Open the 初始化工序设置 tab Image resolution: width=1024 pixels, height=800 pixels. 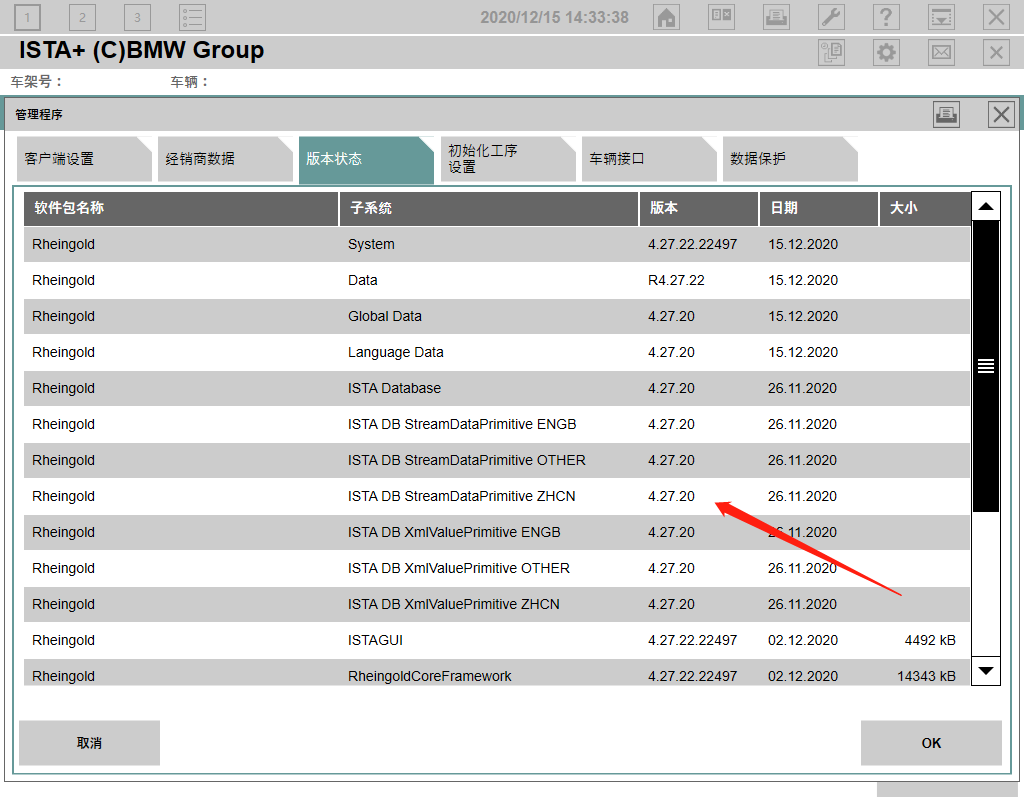point(508,159)
